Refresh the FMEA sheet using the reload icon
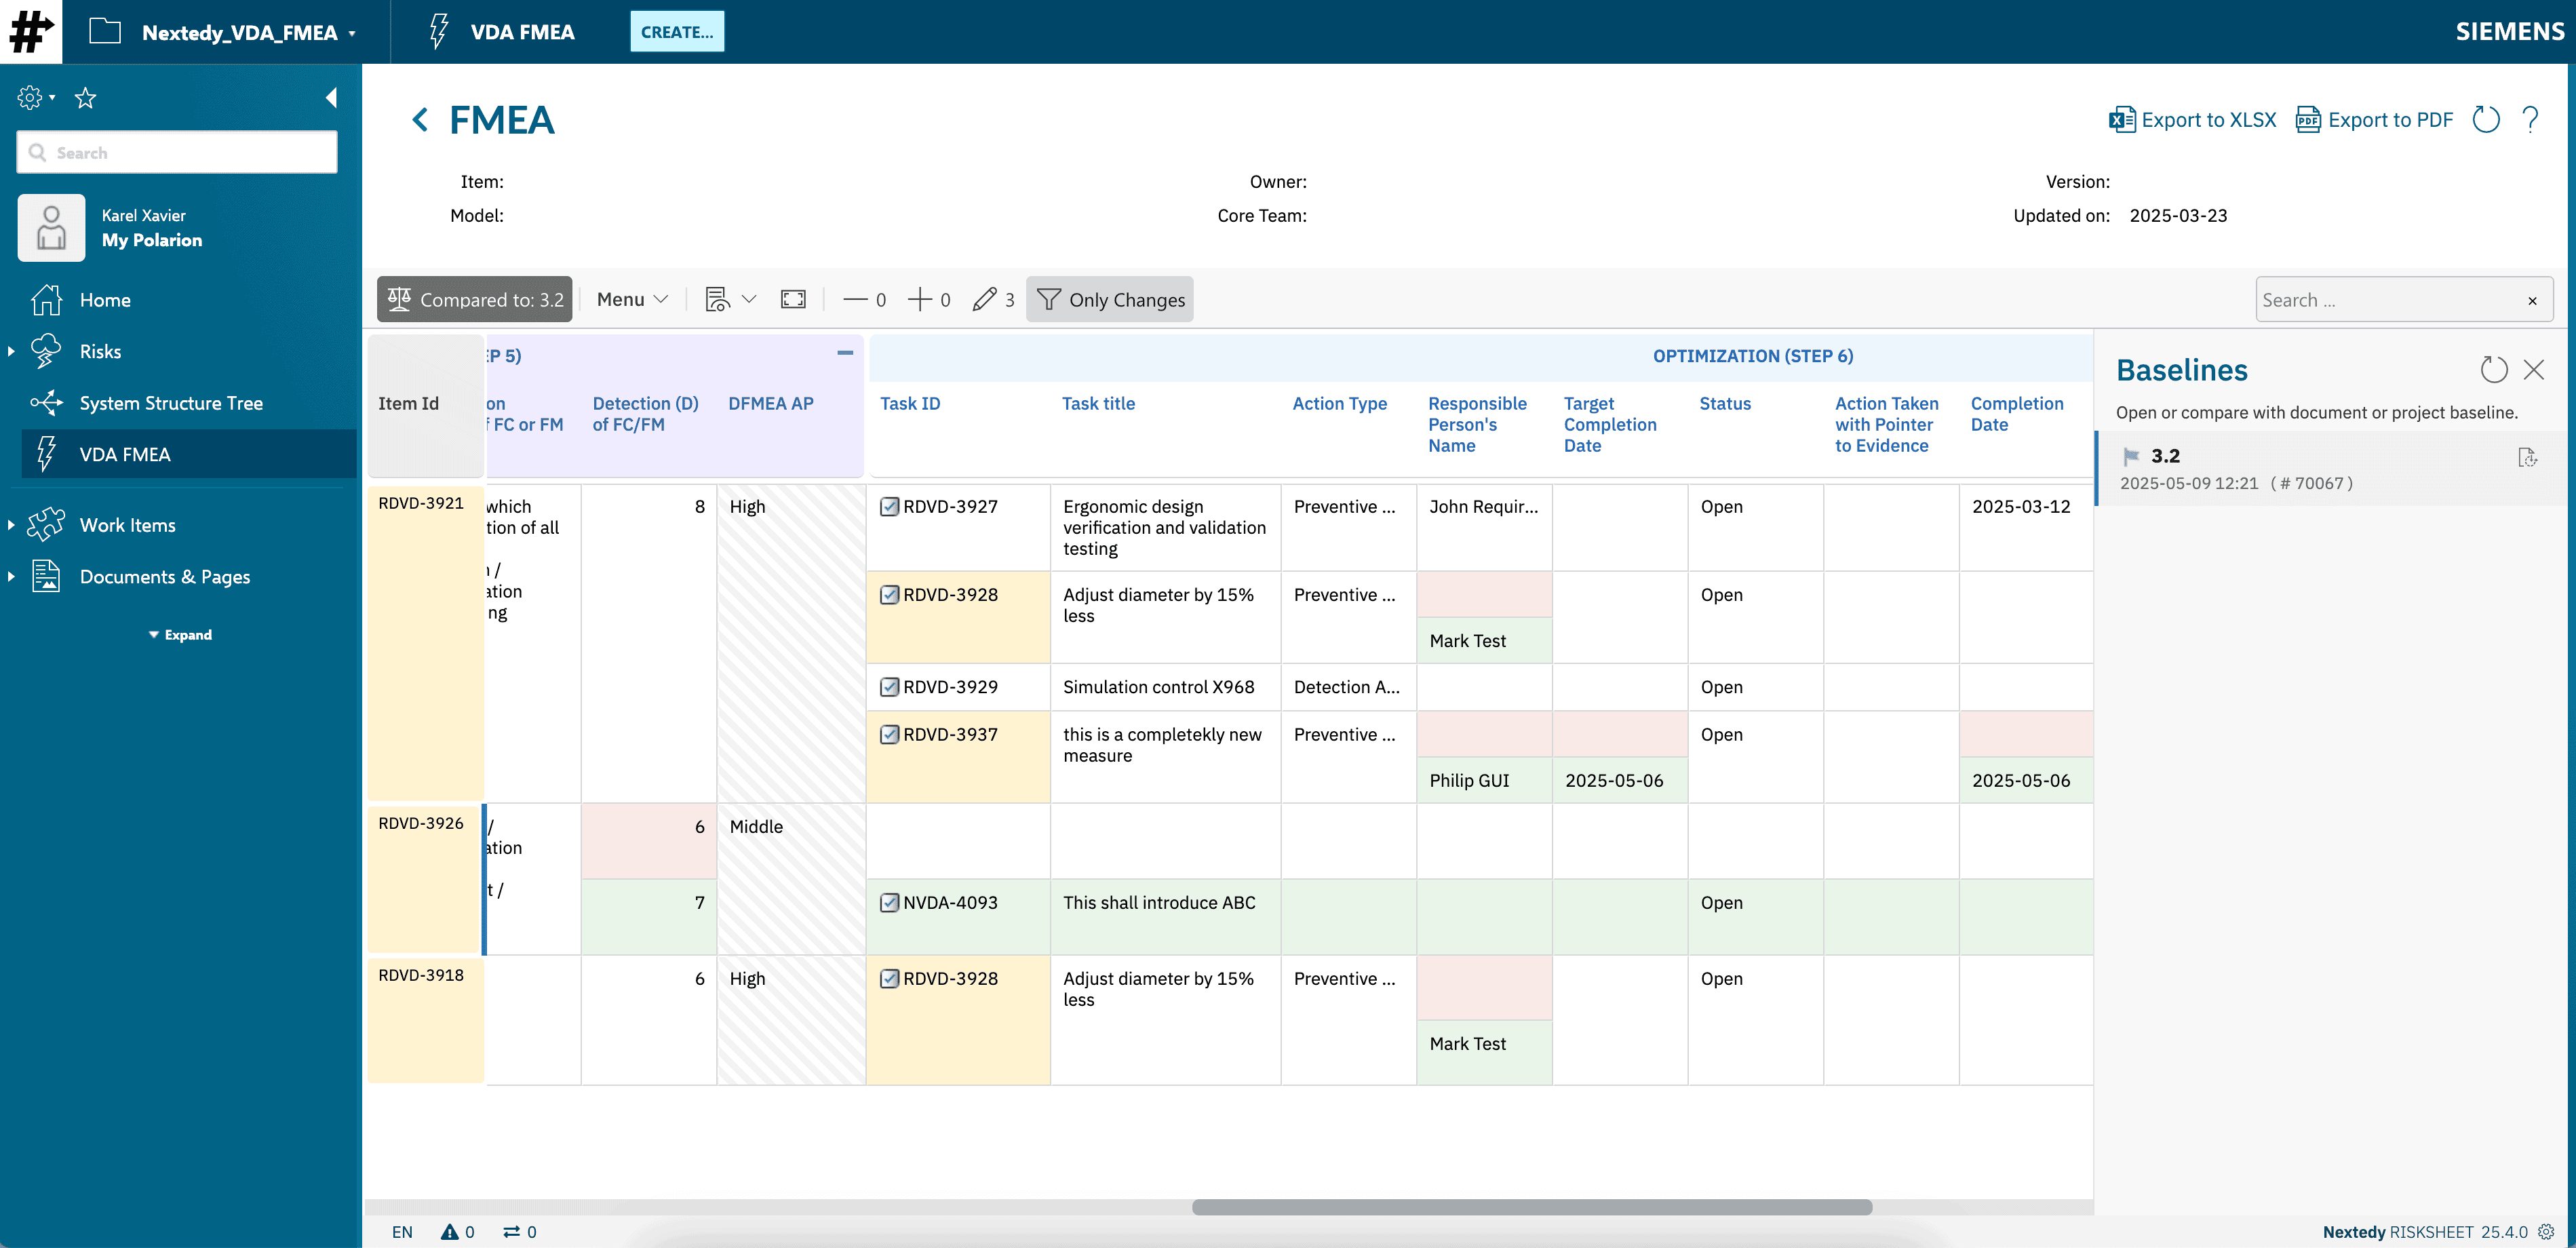 point(2486,120)
